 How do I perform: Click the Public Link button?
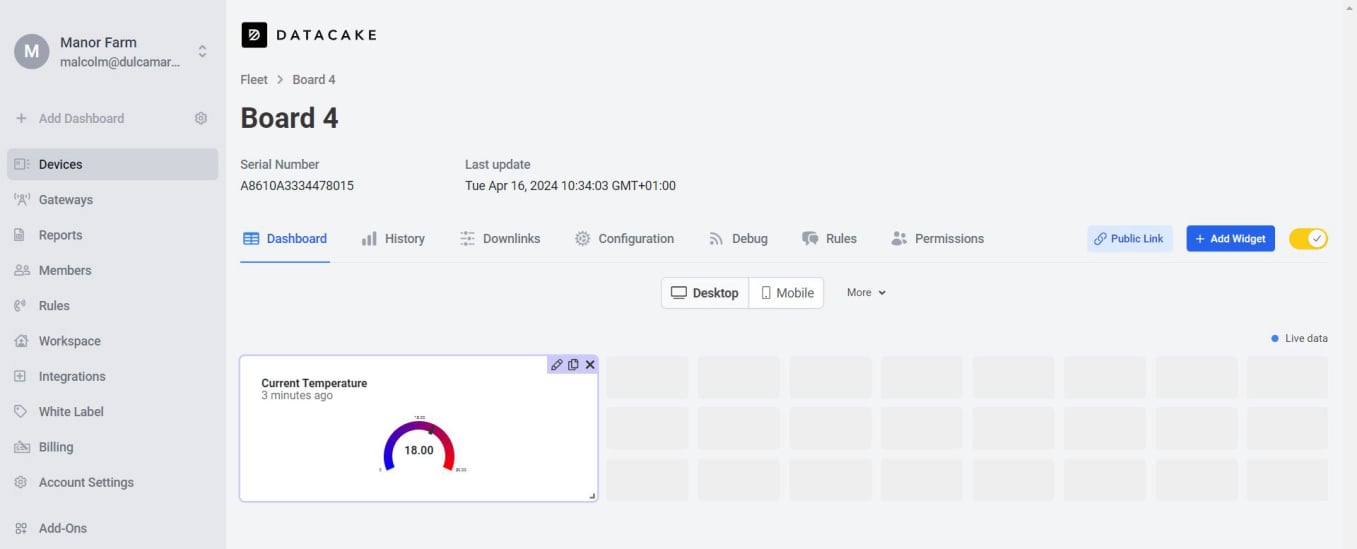tap(1129, 239)
